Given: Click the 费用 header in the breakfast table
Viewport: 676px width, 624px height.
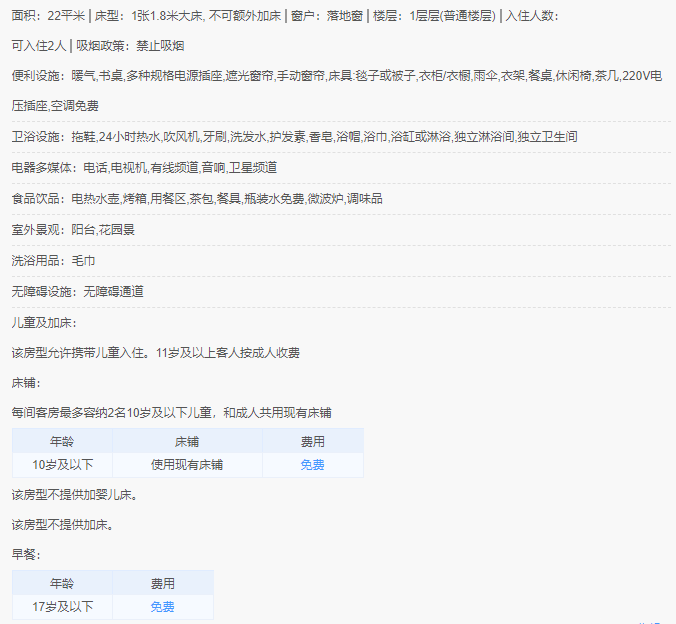Looking at the screenshot, I should [x=163, y=583].
